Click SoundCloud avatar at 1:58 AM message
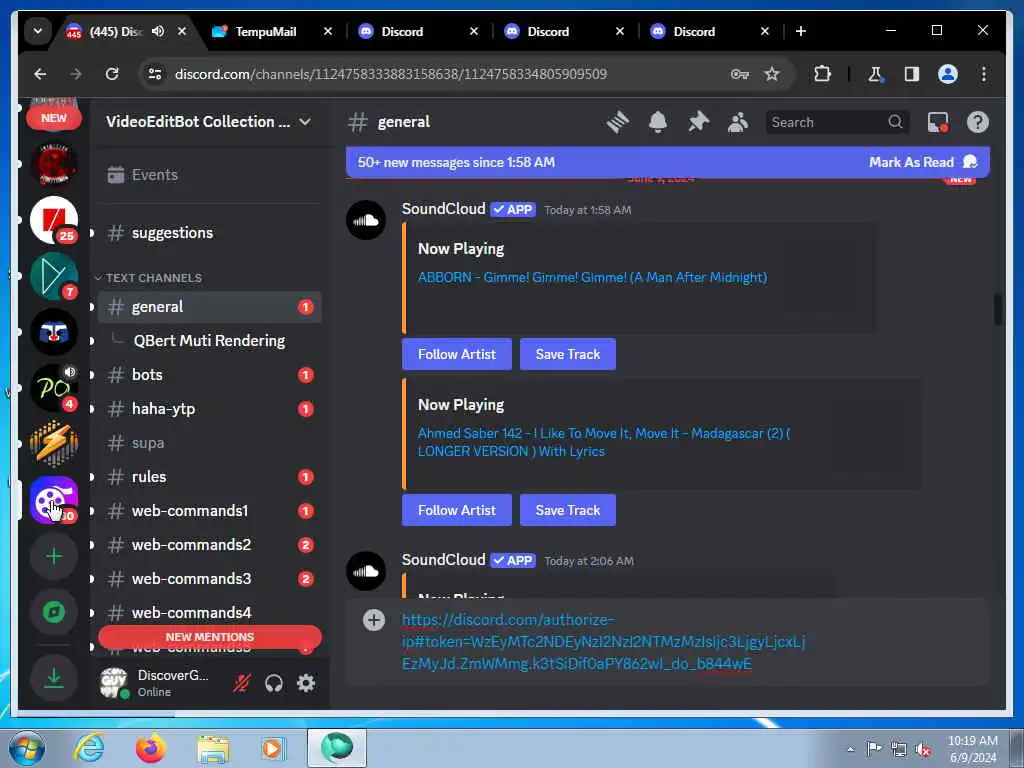The height and width of the screenshot is (768, 1024). (x=366, y=220)
